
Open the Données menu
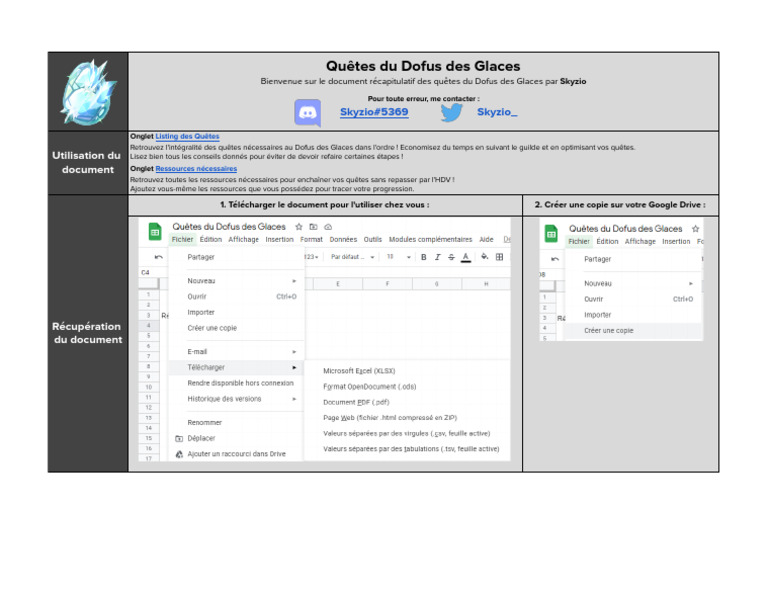pyautogui.click(x=343, y=239)
